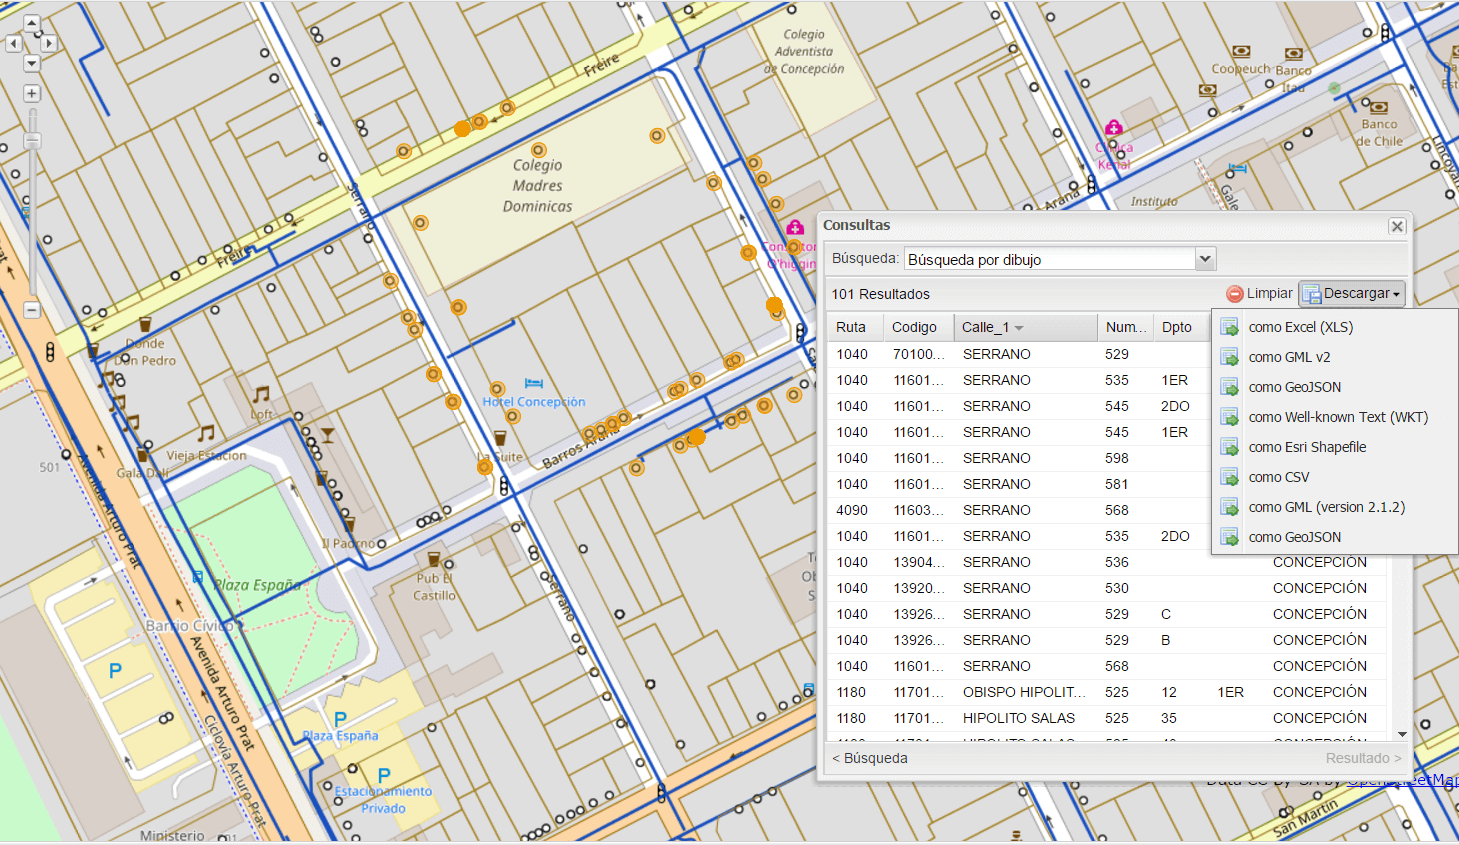Click the red Limpiar clear icon
The height and width of the screenshot is (845, 1459).
(x=1235, y=294)
